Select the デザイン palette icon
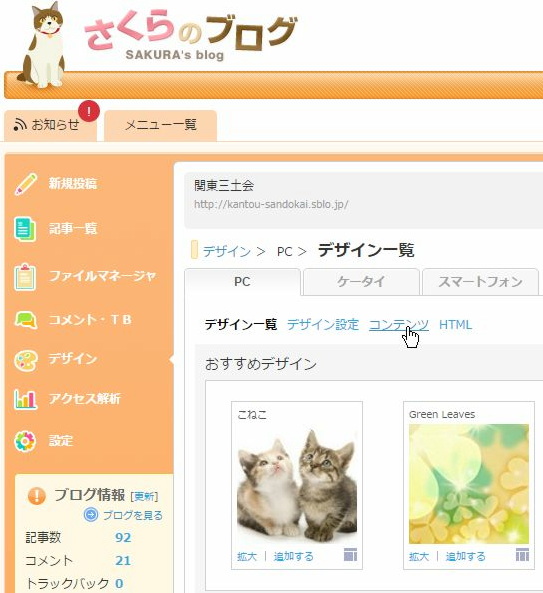Image resolution: width=543 pixels, height=593 pixels. pos(25,360)
